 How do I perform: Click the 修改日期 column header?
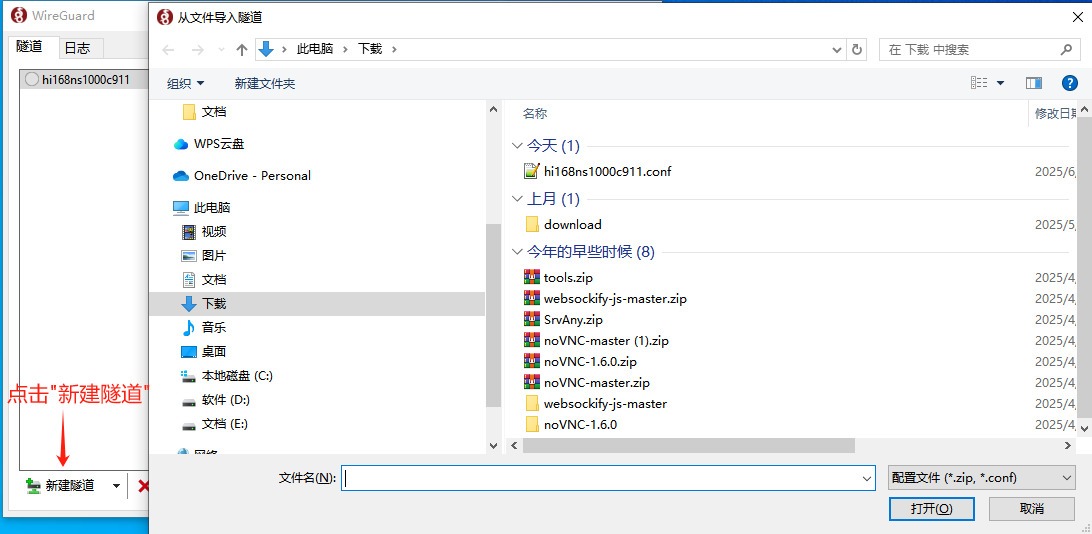[1054, 113]
